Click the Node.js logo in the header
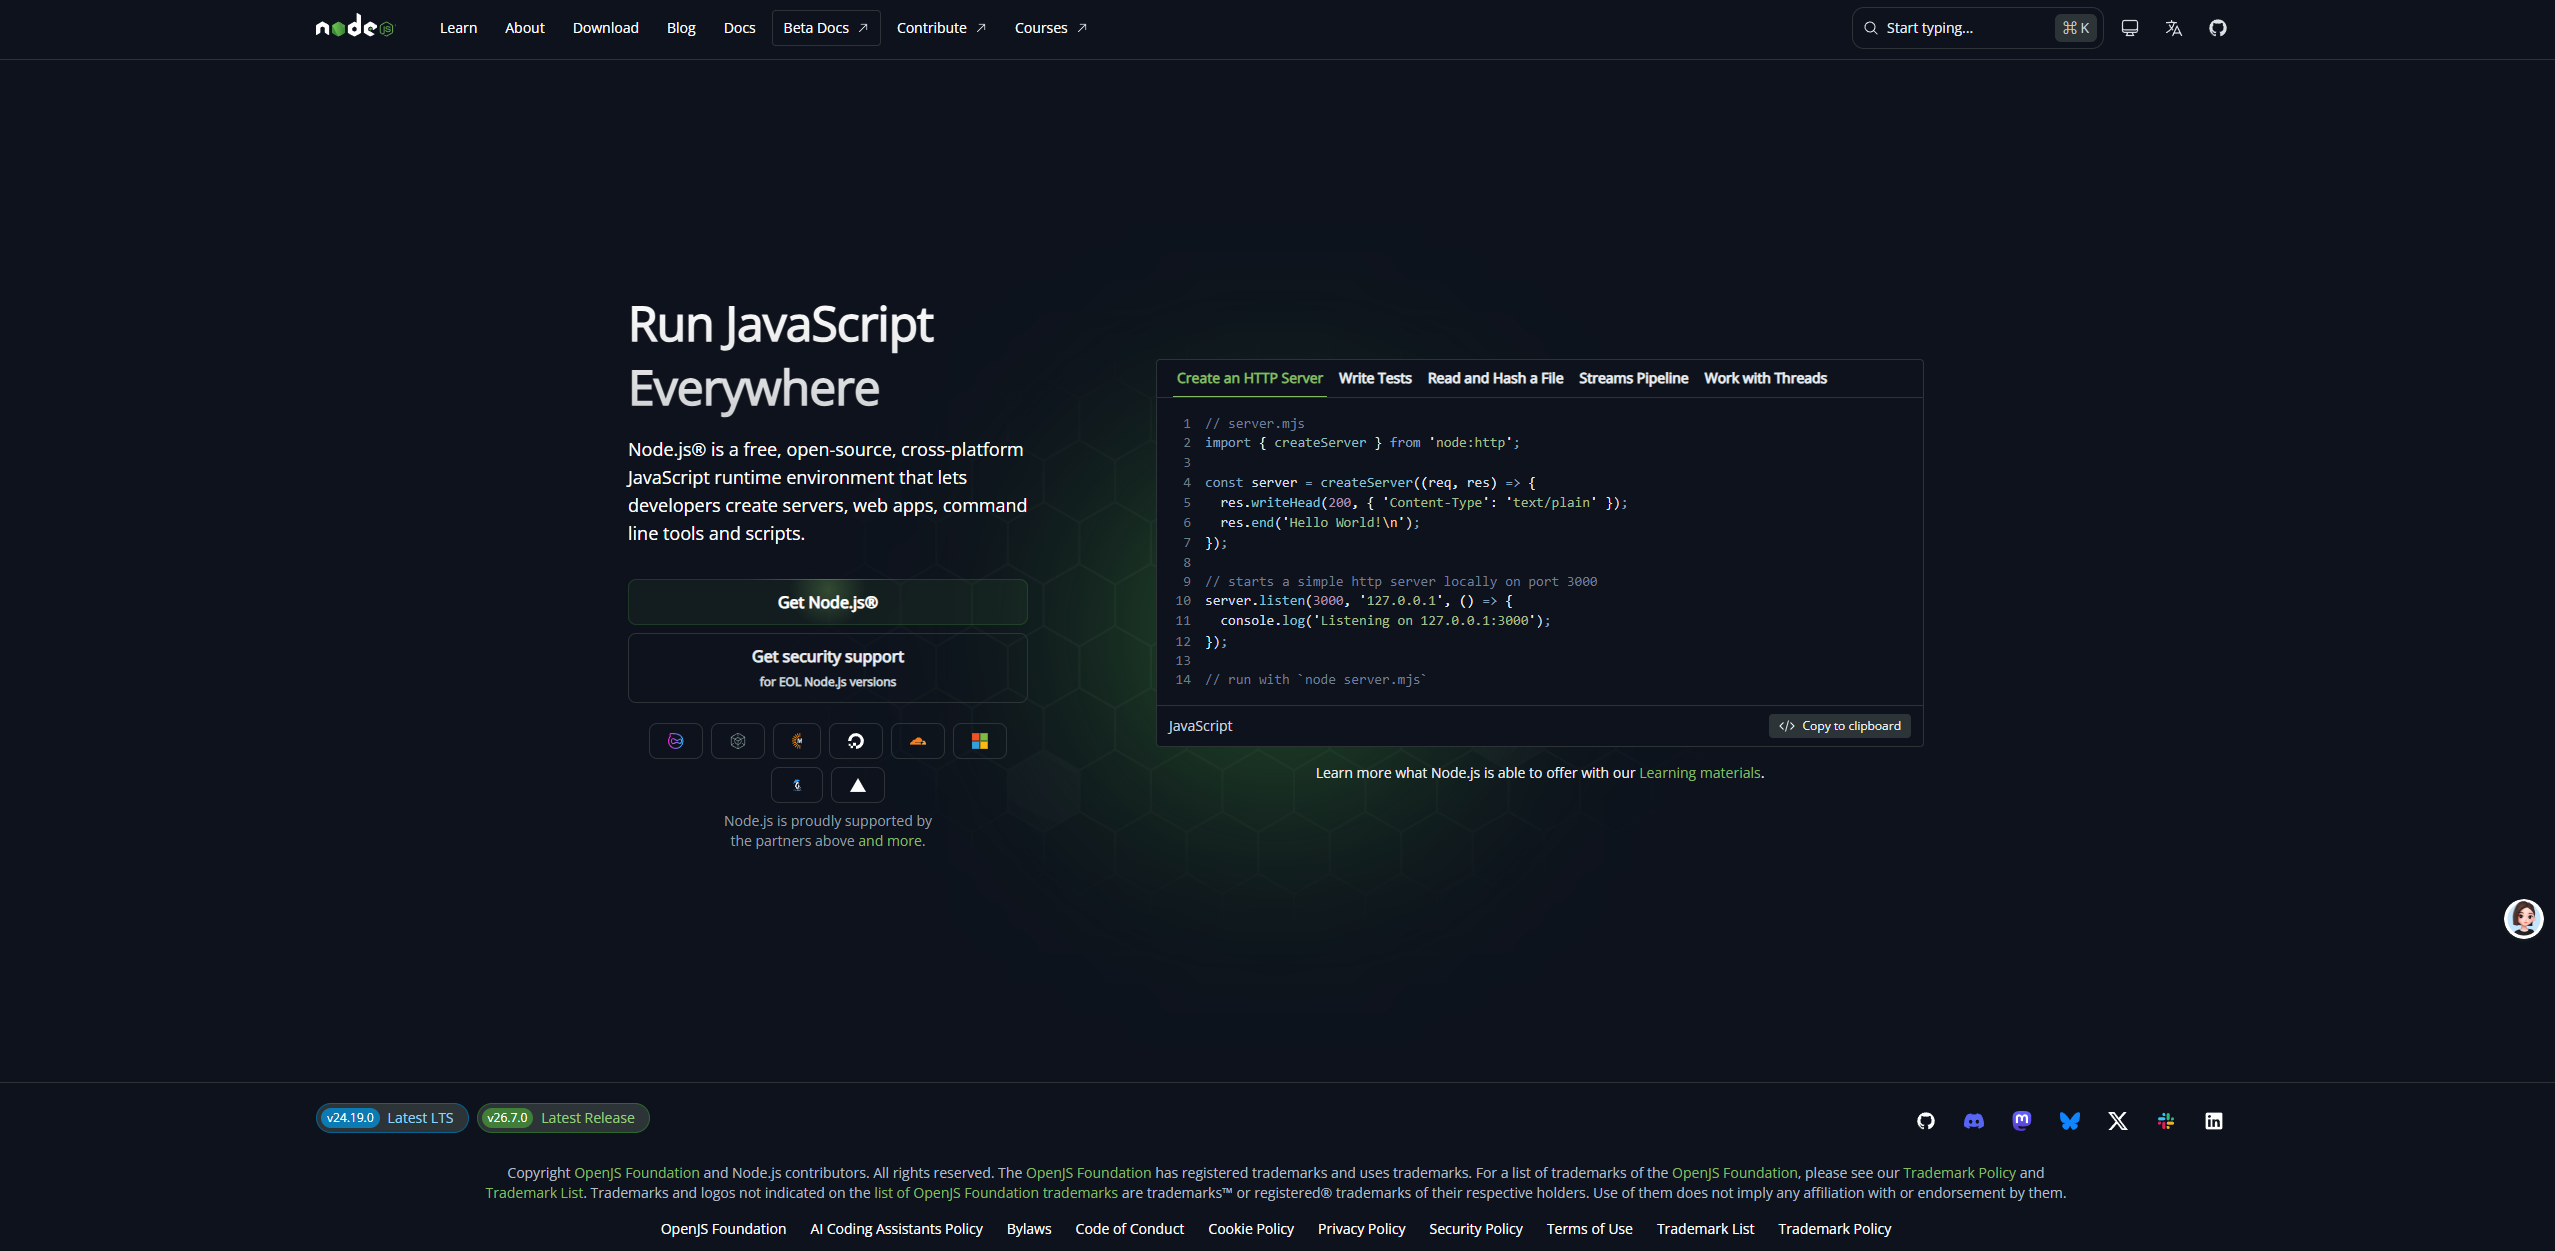The height and width of the screenshot is (1251, 2555). 355,28
